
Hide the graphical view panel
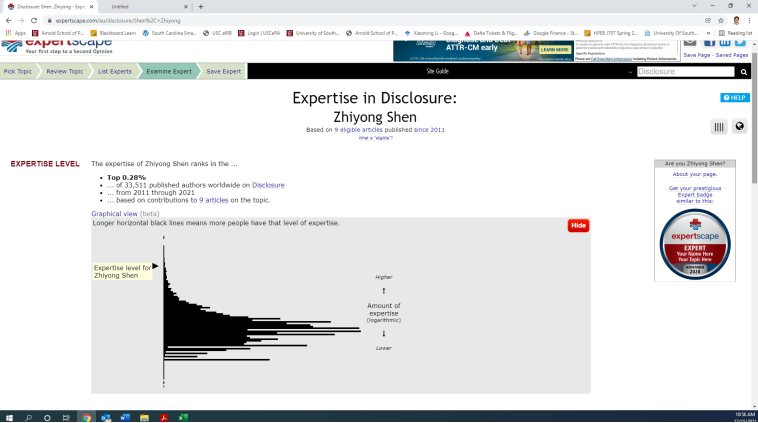click(578, 225)
